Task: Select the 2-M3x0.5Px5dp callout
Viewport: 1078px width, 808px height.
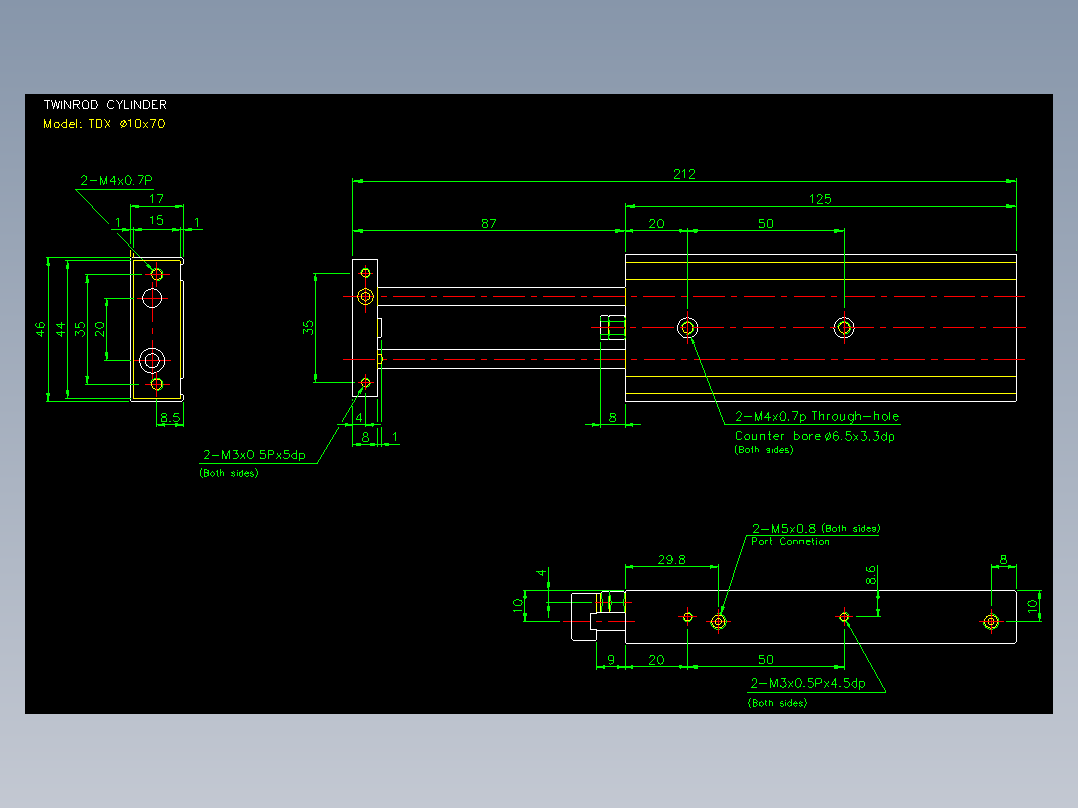Action: click(254, 455)
